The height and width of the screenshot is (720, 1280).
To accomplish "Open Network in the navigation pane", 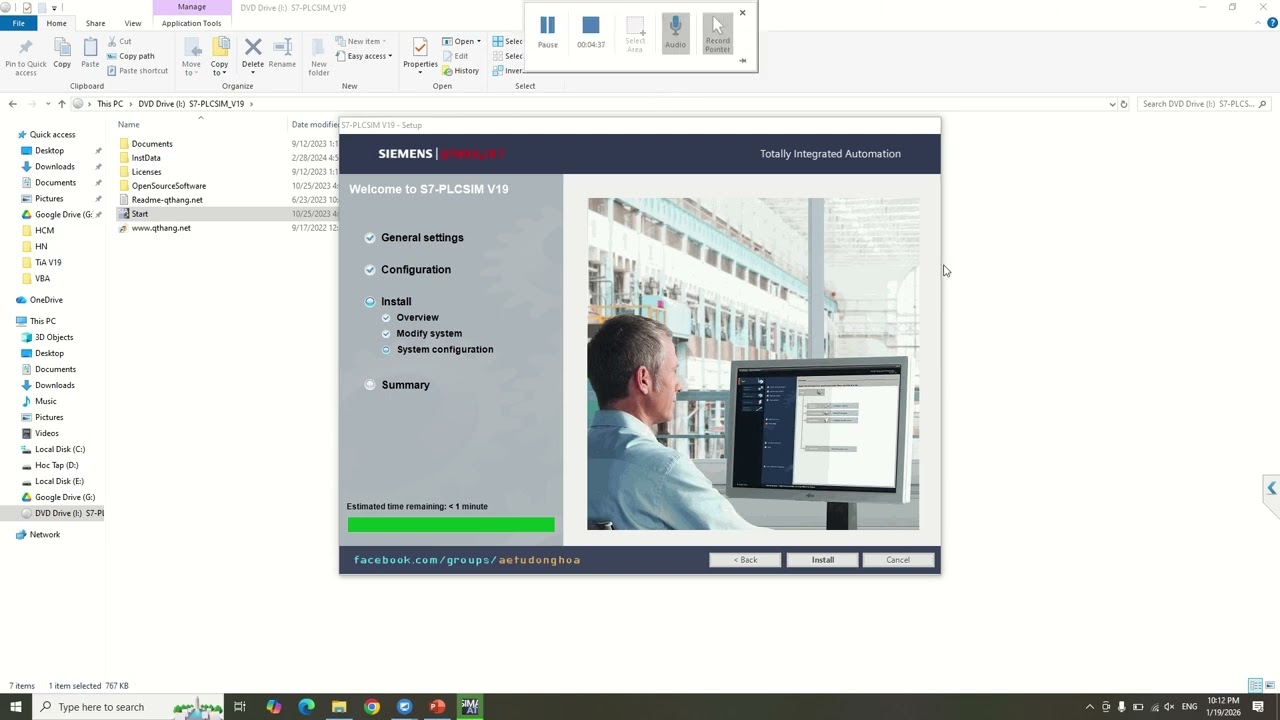I will click(x=44, y=535).
